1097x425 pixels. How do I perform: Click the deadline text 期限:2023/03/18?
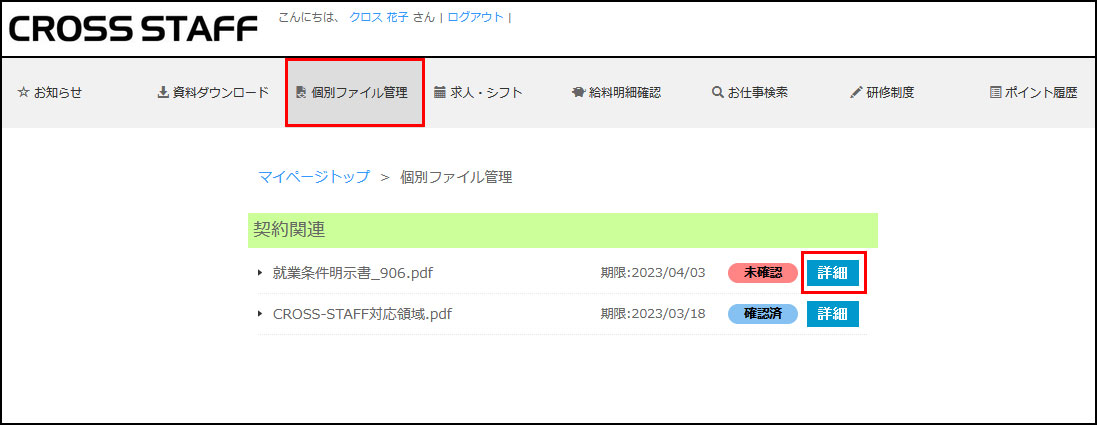[653, 314]
